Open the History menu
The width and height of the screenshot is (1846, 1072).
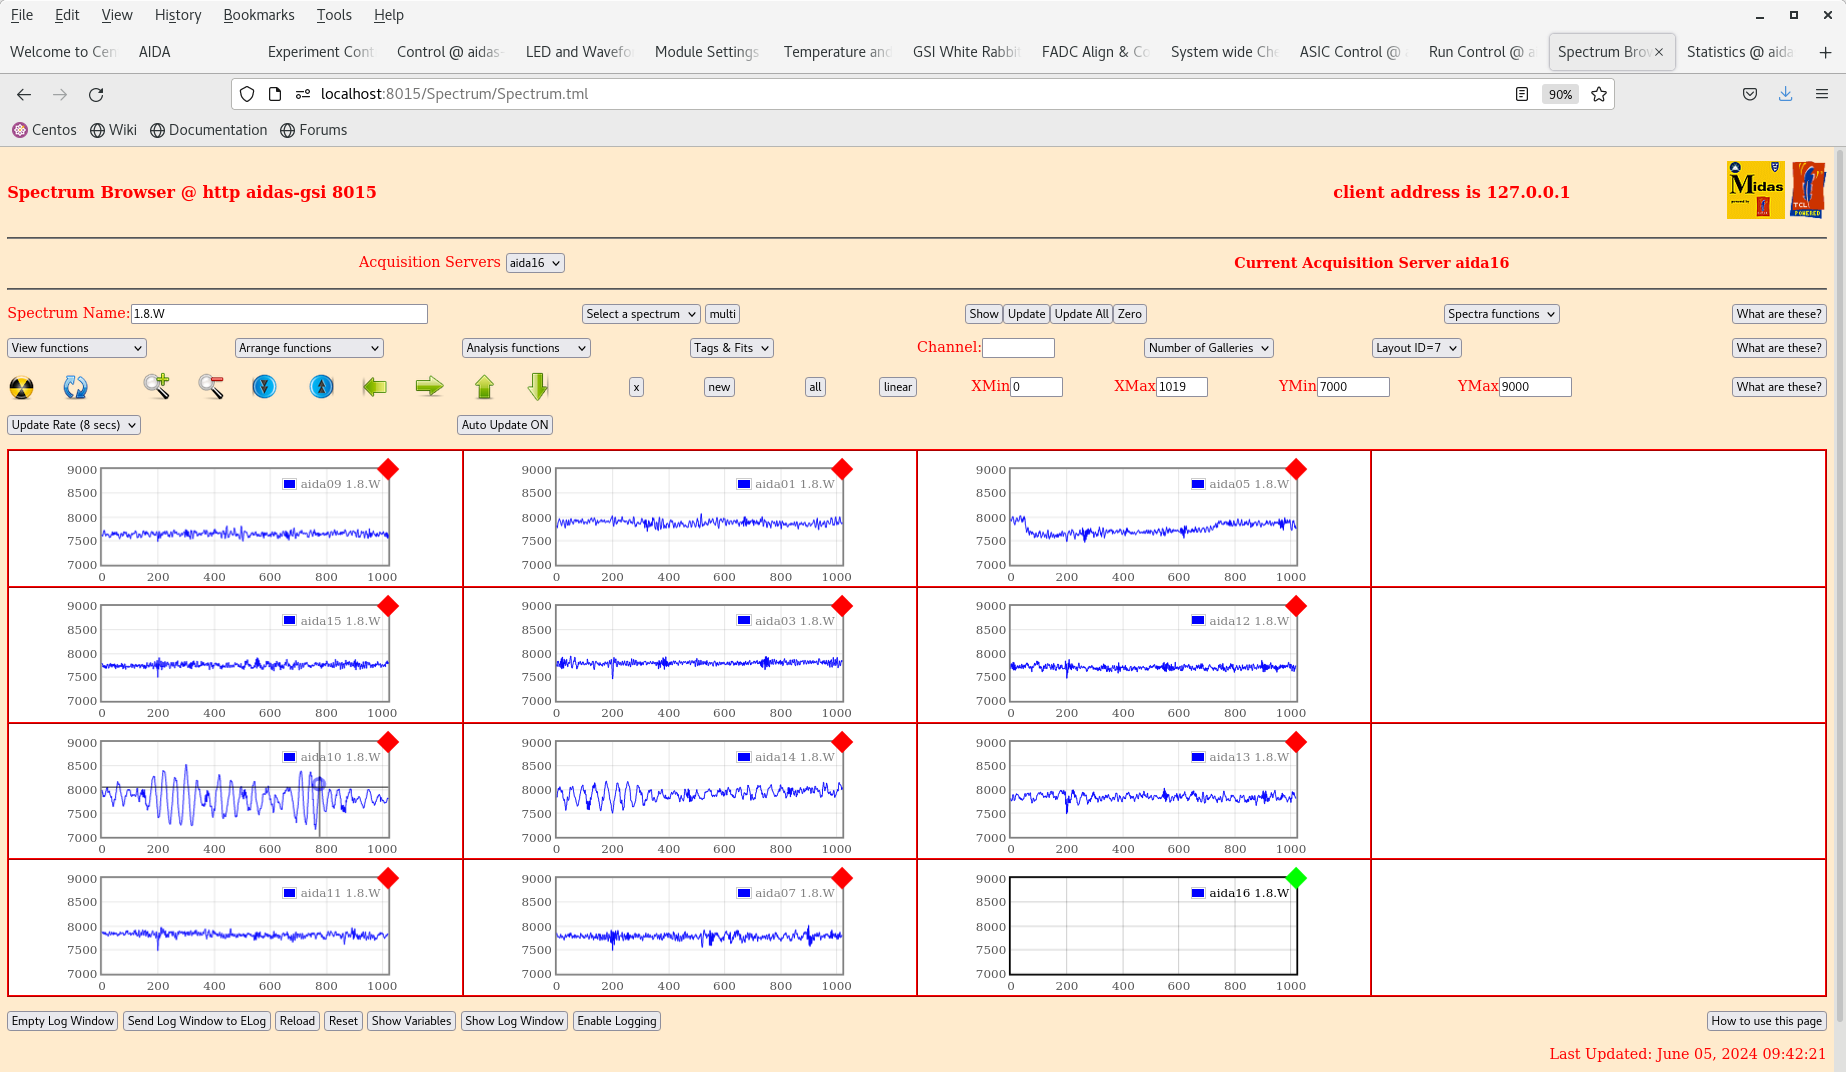coord(178,15)
